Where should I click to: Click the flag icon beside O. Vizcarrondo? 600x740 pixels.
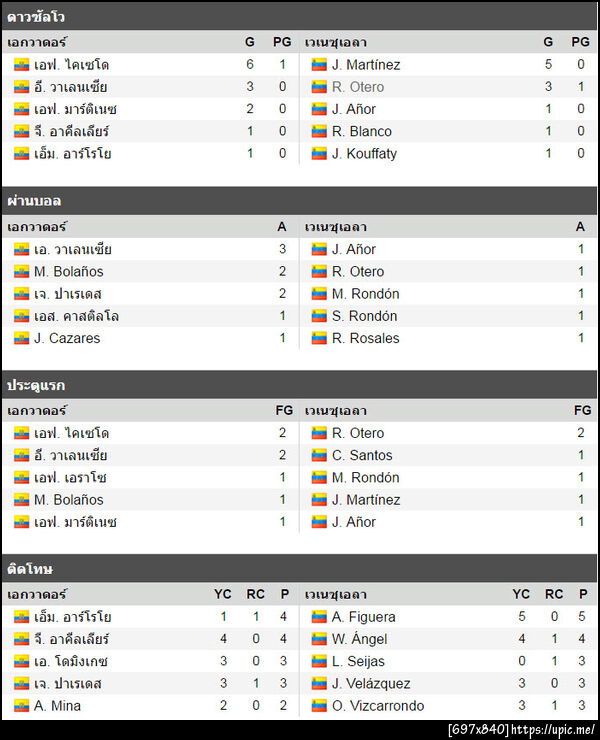click(320, 706)
